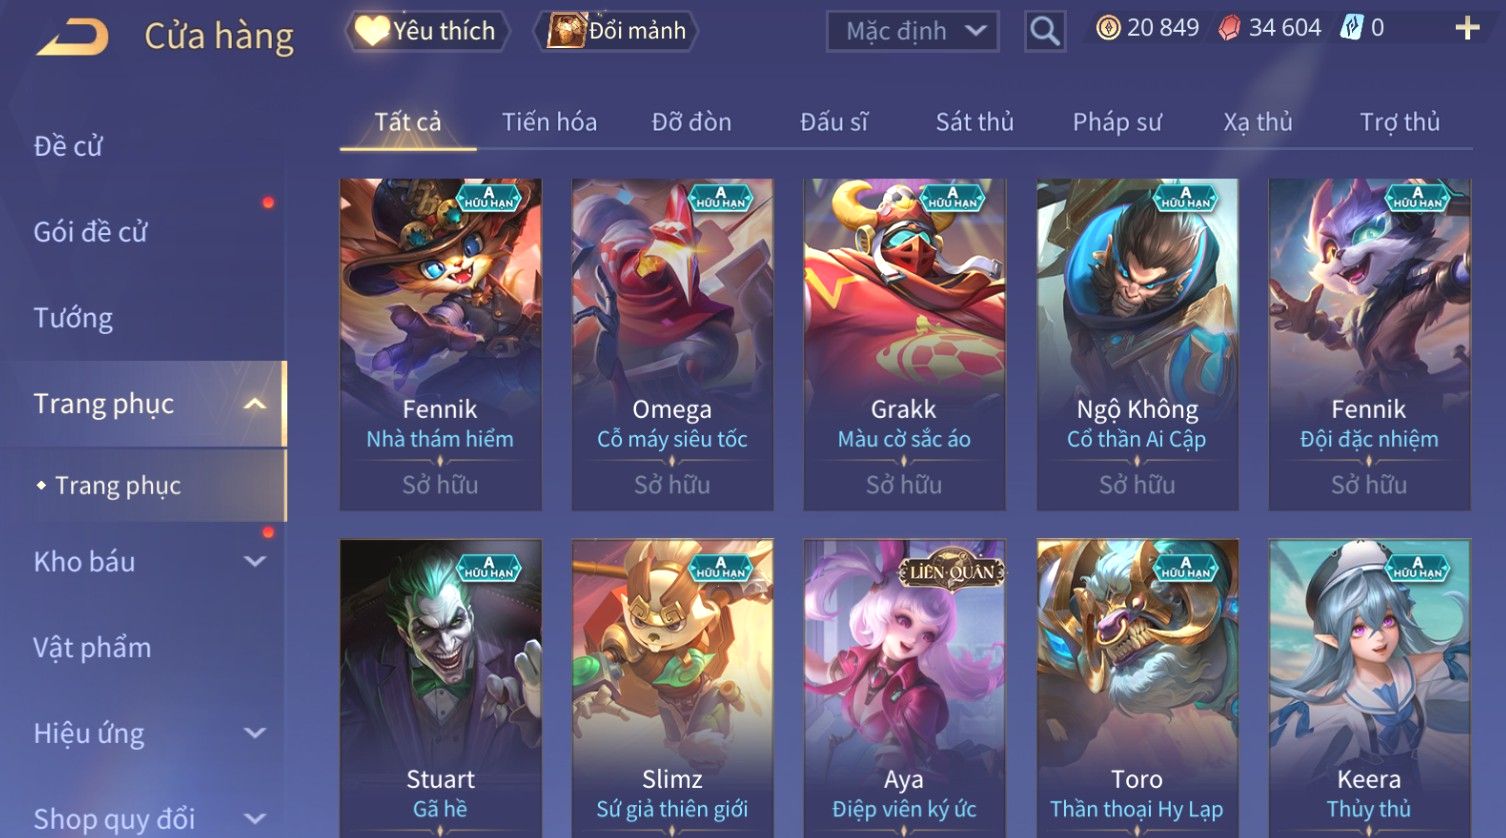The height and width of the screenshot is (838, 1506).
Task: Open the search magnifier icon
Action: tap(1045, 32)
